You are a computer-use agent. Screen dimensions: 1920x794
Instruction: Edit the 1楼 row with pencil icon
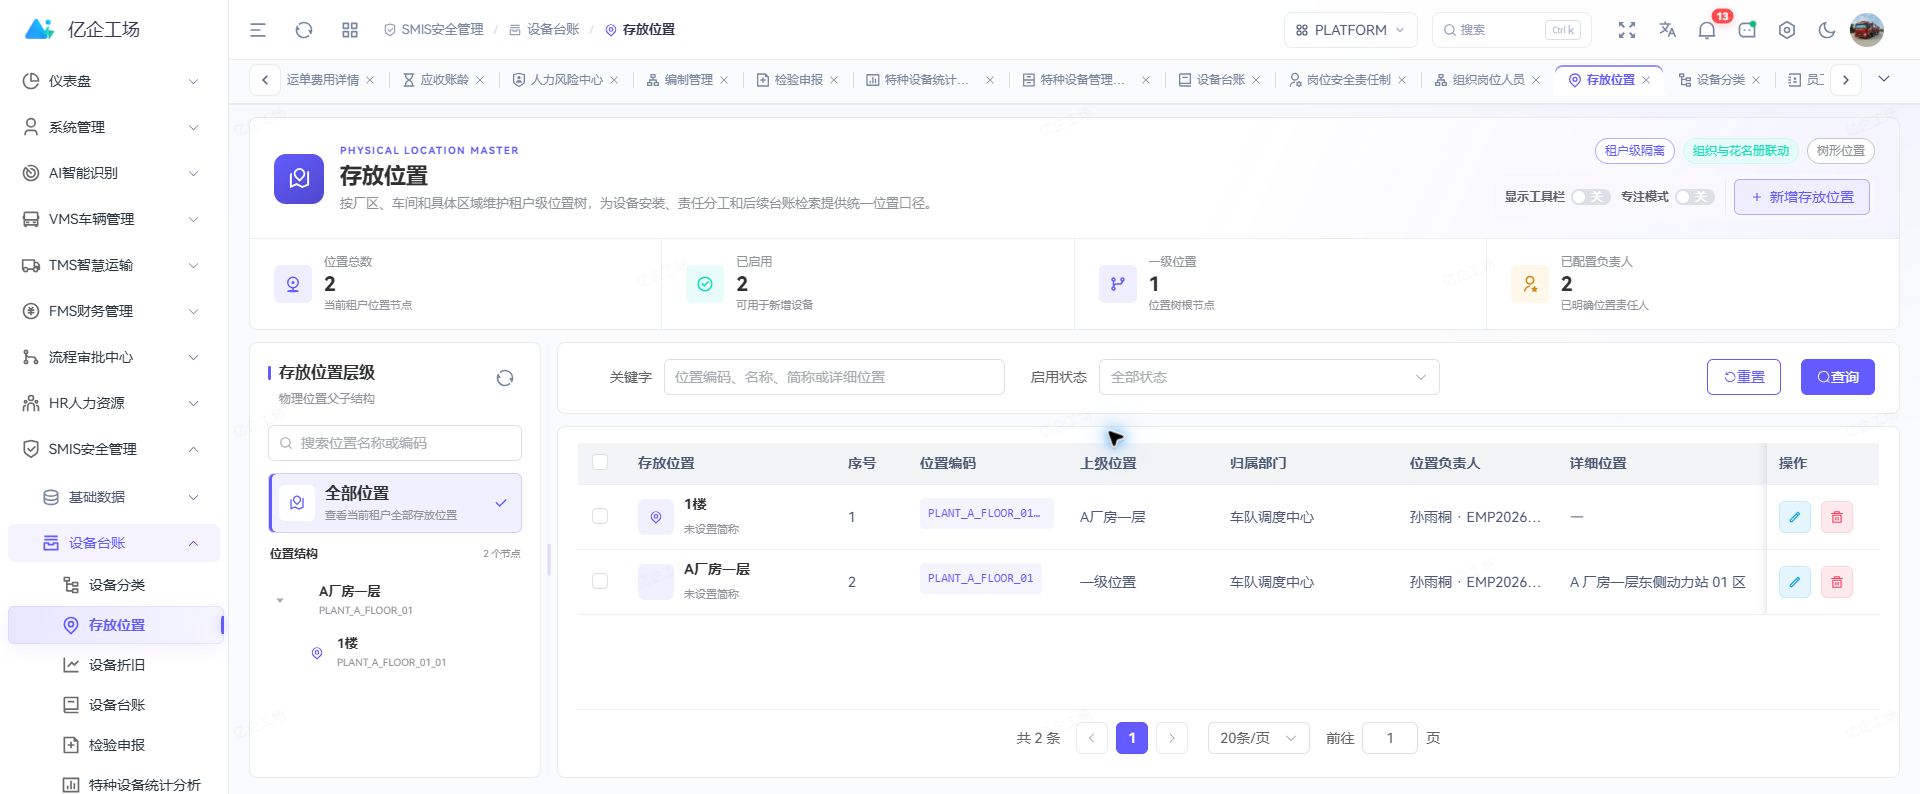[x=1795, y=517]
